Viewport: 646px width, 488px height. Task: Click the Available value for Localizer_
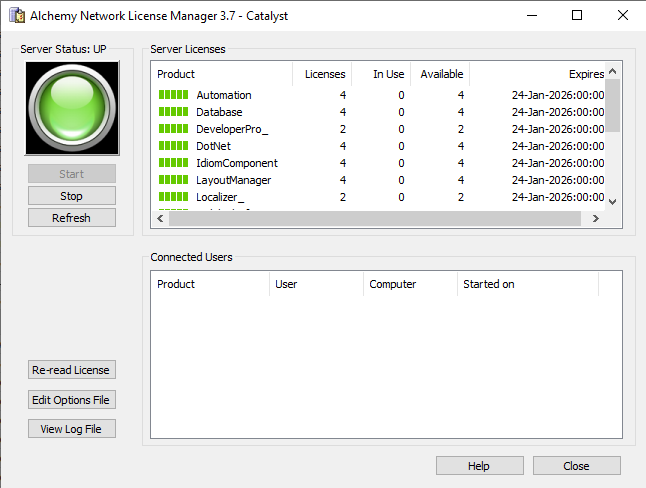click(461, 197)
